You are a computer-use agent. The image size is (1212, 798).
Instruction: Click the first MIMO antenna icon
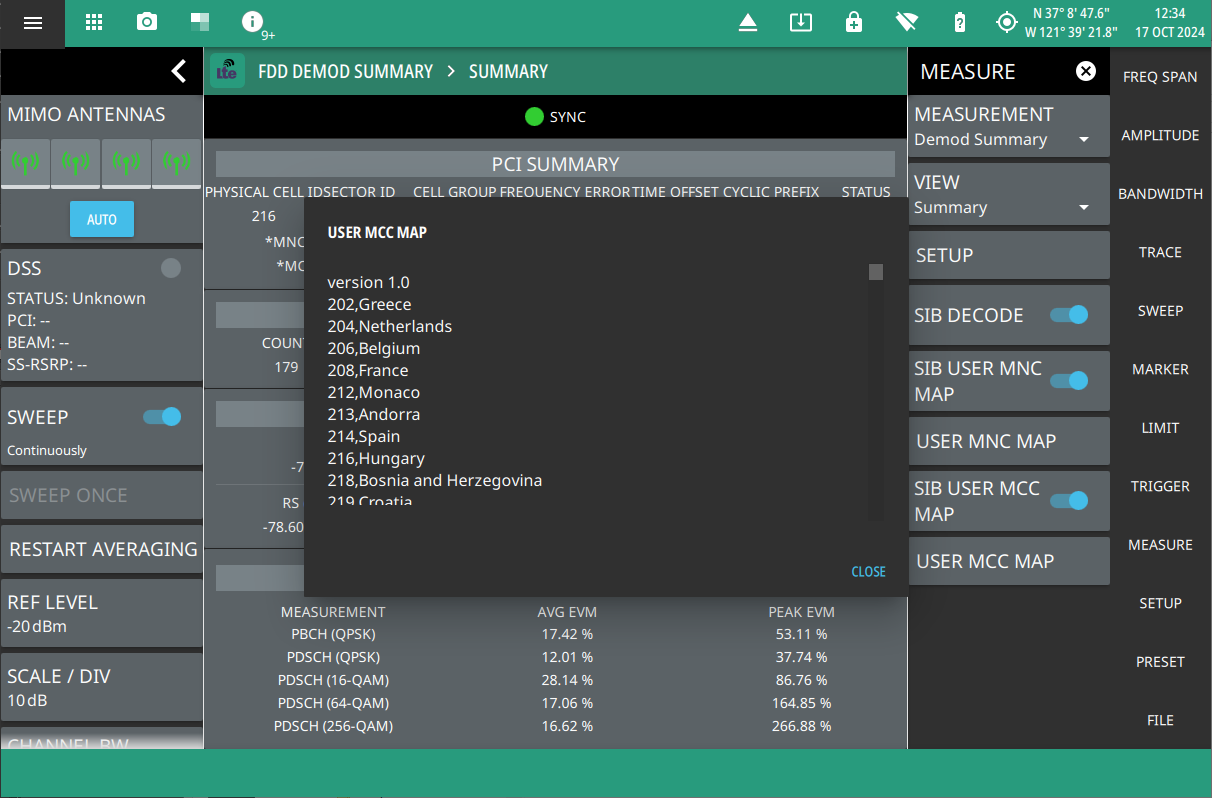[x=26, y=163]
